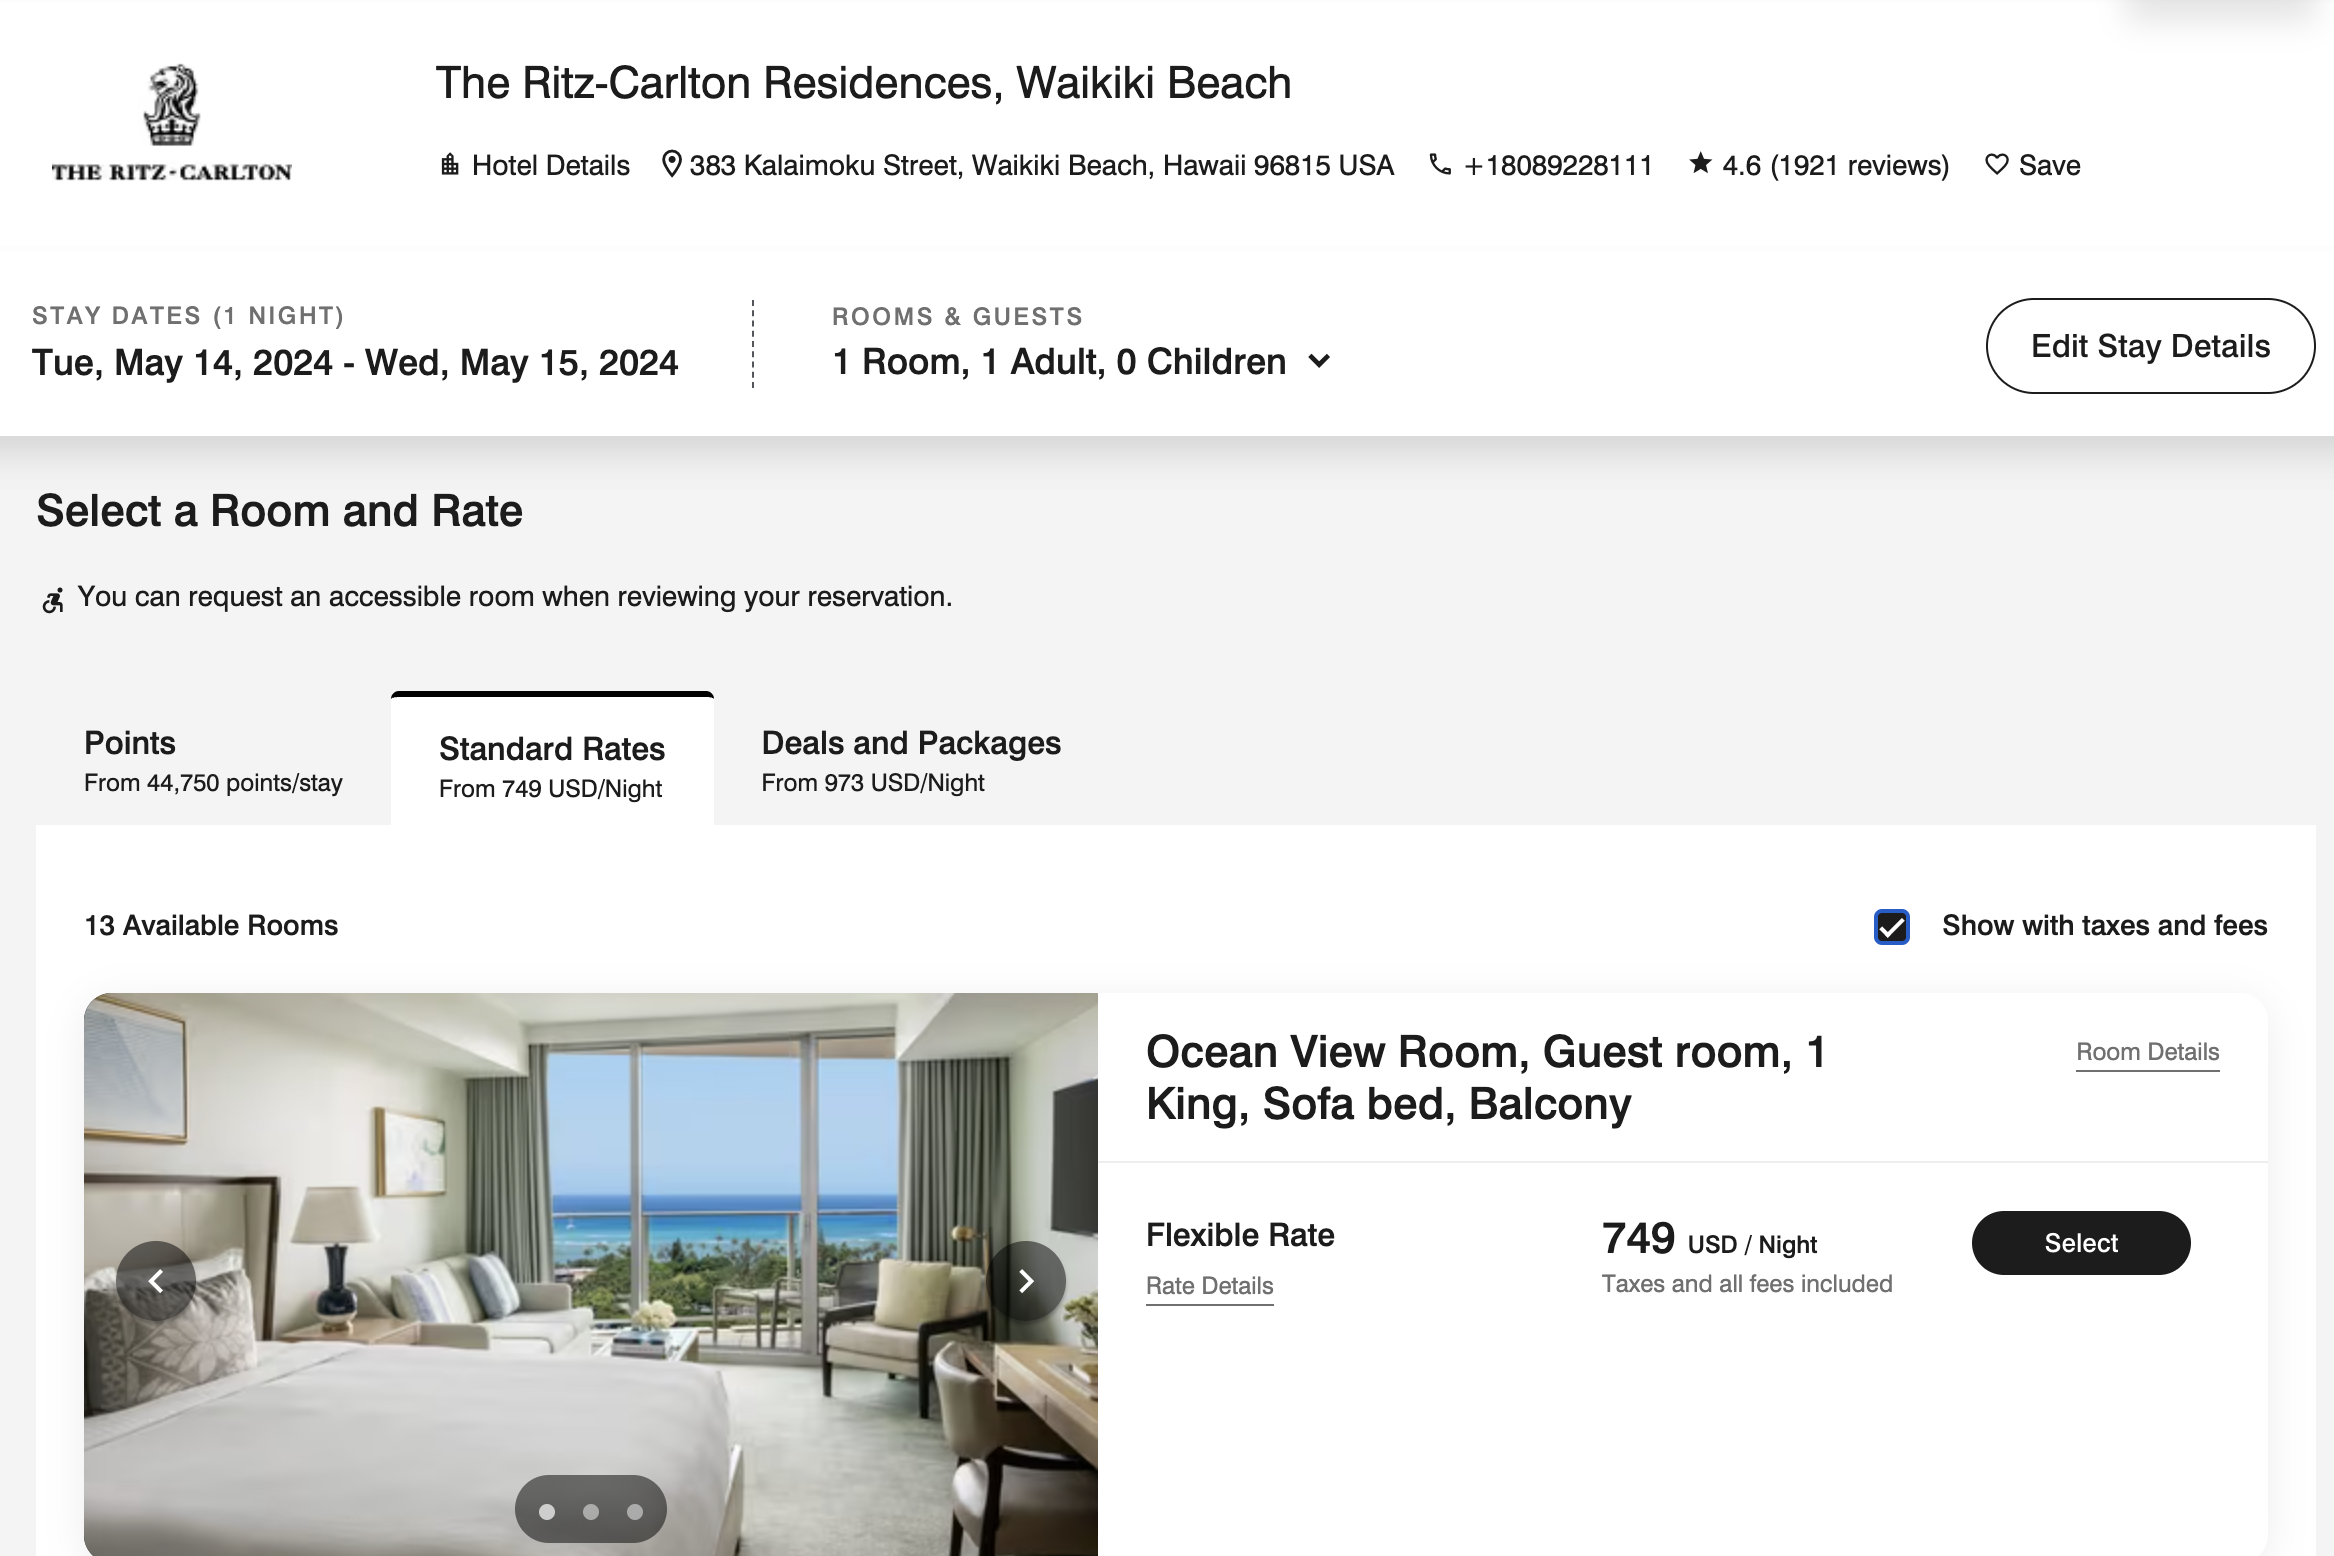This screenshot has height=1556, width=2334.
Task: Click the Edit Stay Details button
Action: pos(2150,346)
